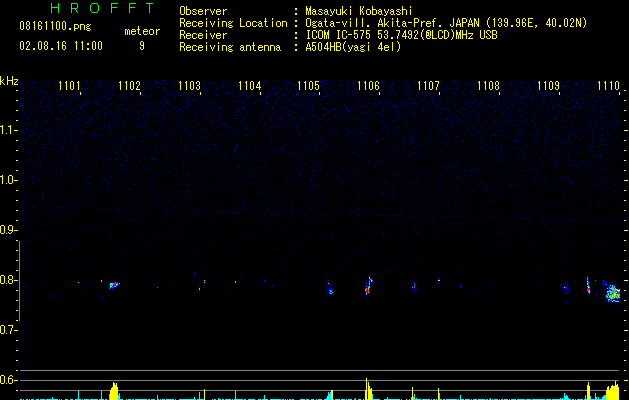Click the 1106 time marker
The width and height of the screenshot is (629, 400).
click(368, 86)
